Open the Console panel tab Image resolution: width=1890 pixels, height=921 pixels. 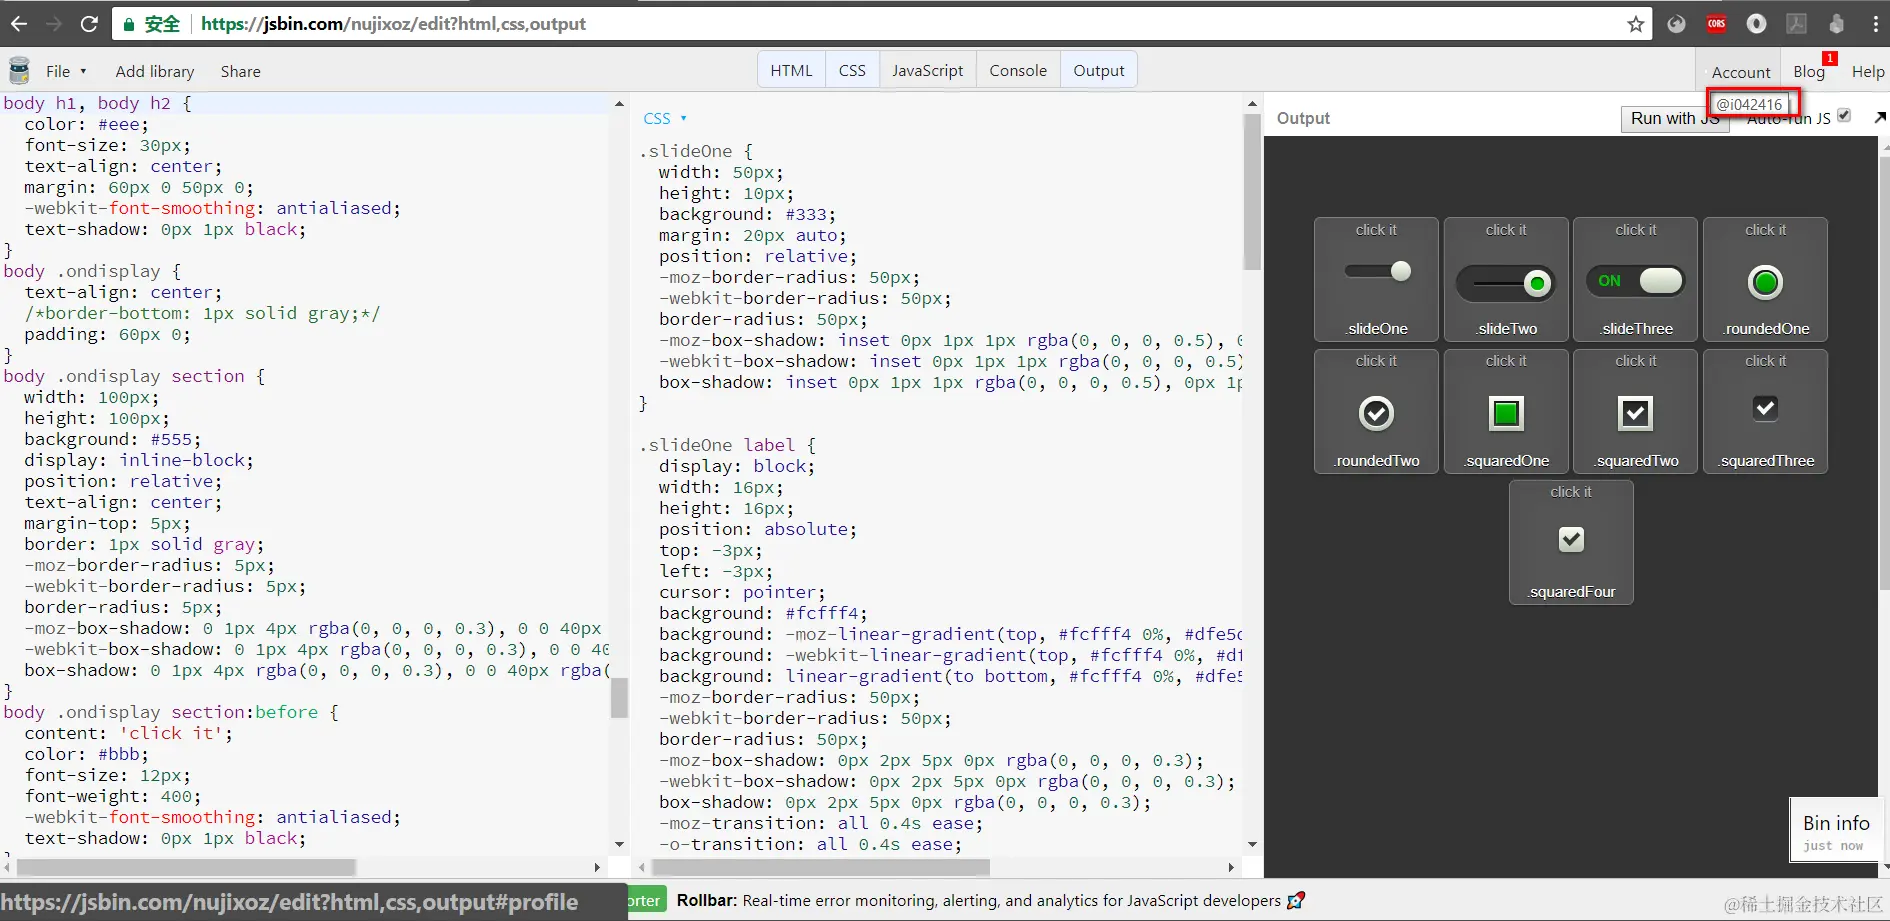coord(1018,70)
